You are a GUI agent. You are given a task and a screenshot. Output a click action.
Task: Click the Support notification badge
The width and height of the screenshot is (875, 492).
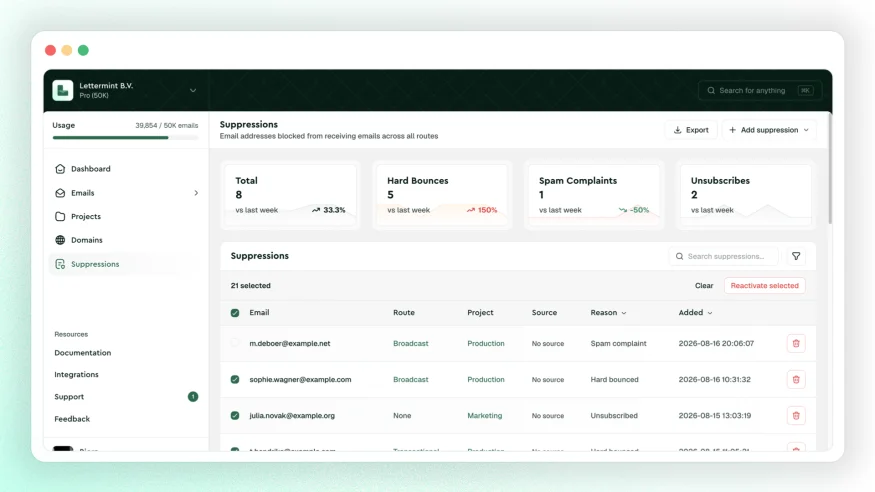(193, 397)
